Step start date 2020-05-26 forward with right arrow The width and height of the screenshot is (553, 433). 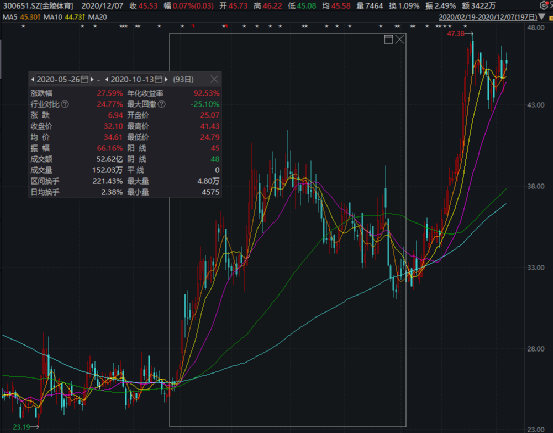[x=92, y=79]
